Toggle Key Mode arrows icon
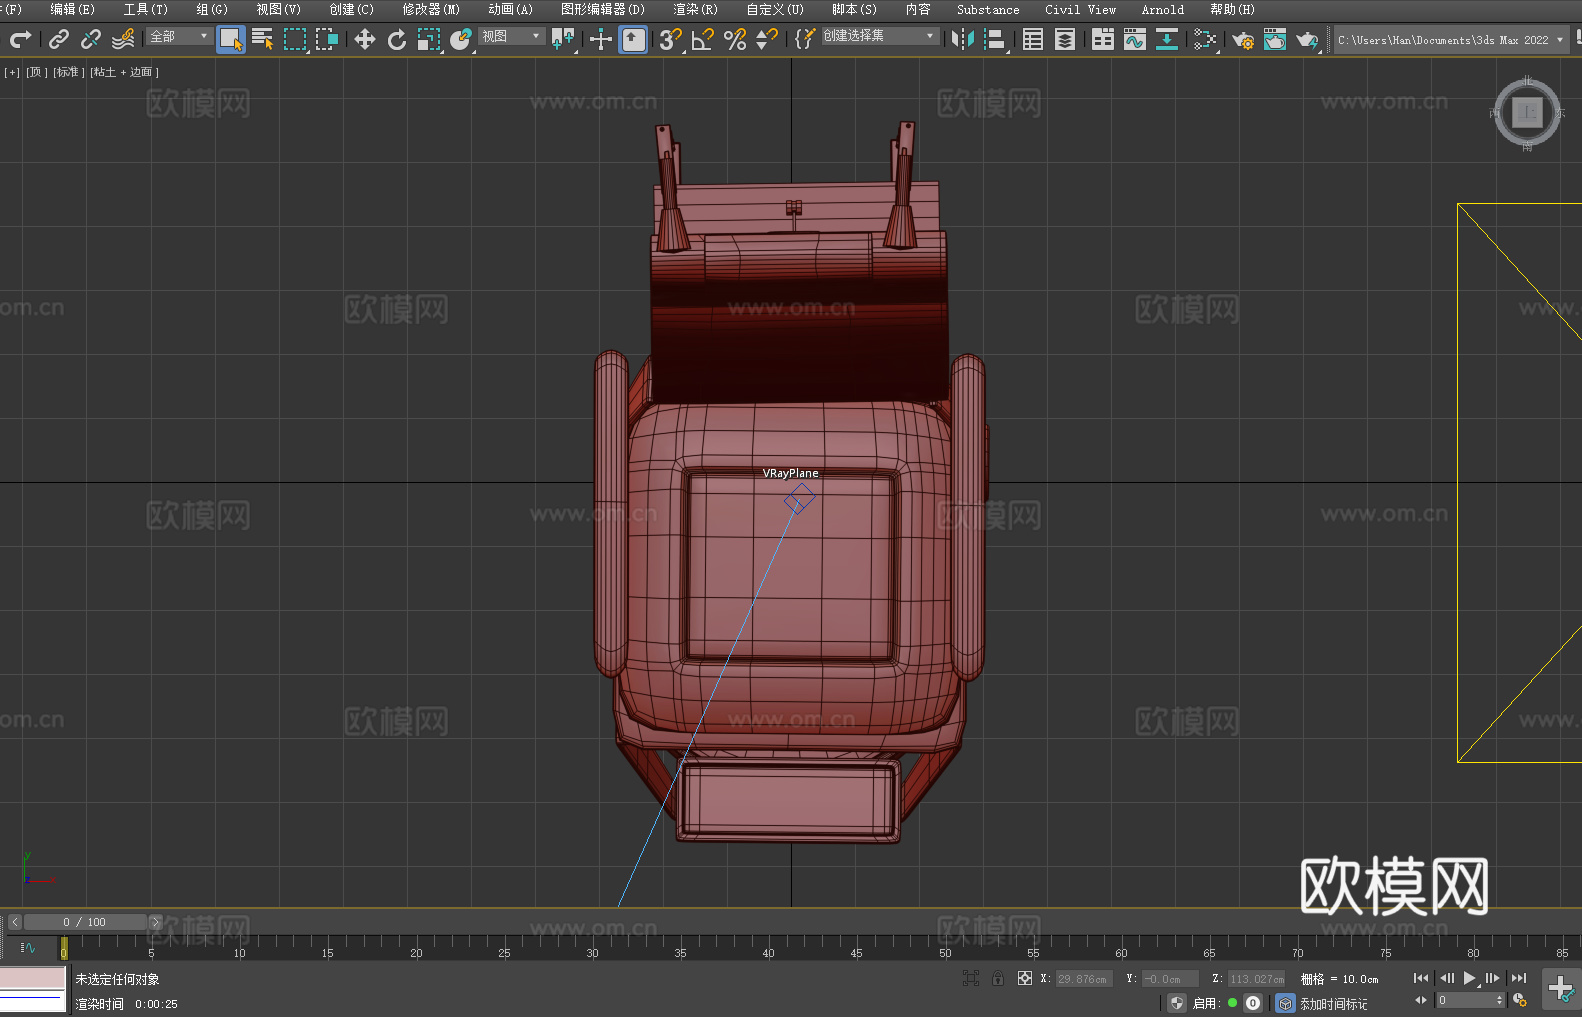Screen dimensions: 1582x1017 pos(1421,1000)
